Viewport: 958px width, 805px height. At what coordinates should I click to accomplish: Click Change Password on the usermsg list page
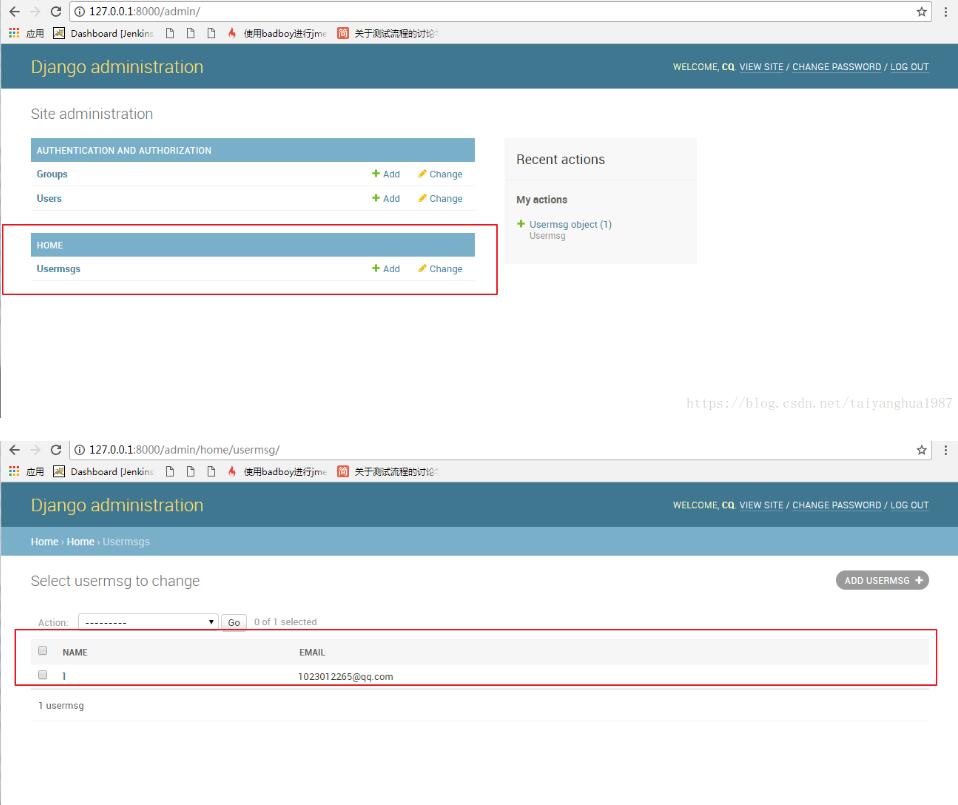[x=836, y=505]
